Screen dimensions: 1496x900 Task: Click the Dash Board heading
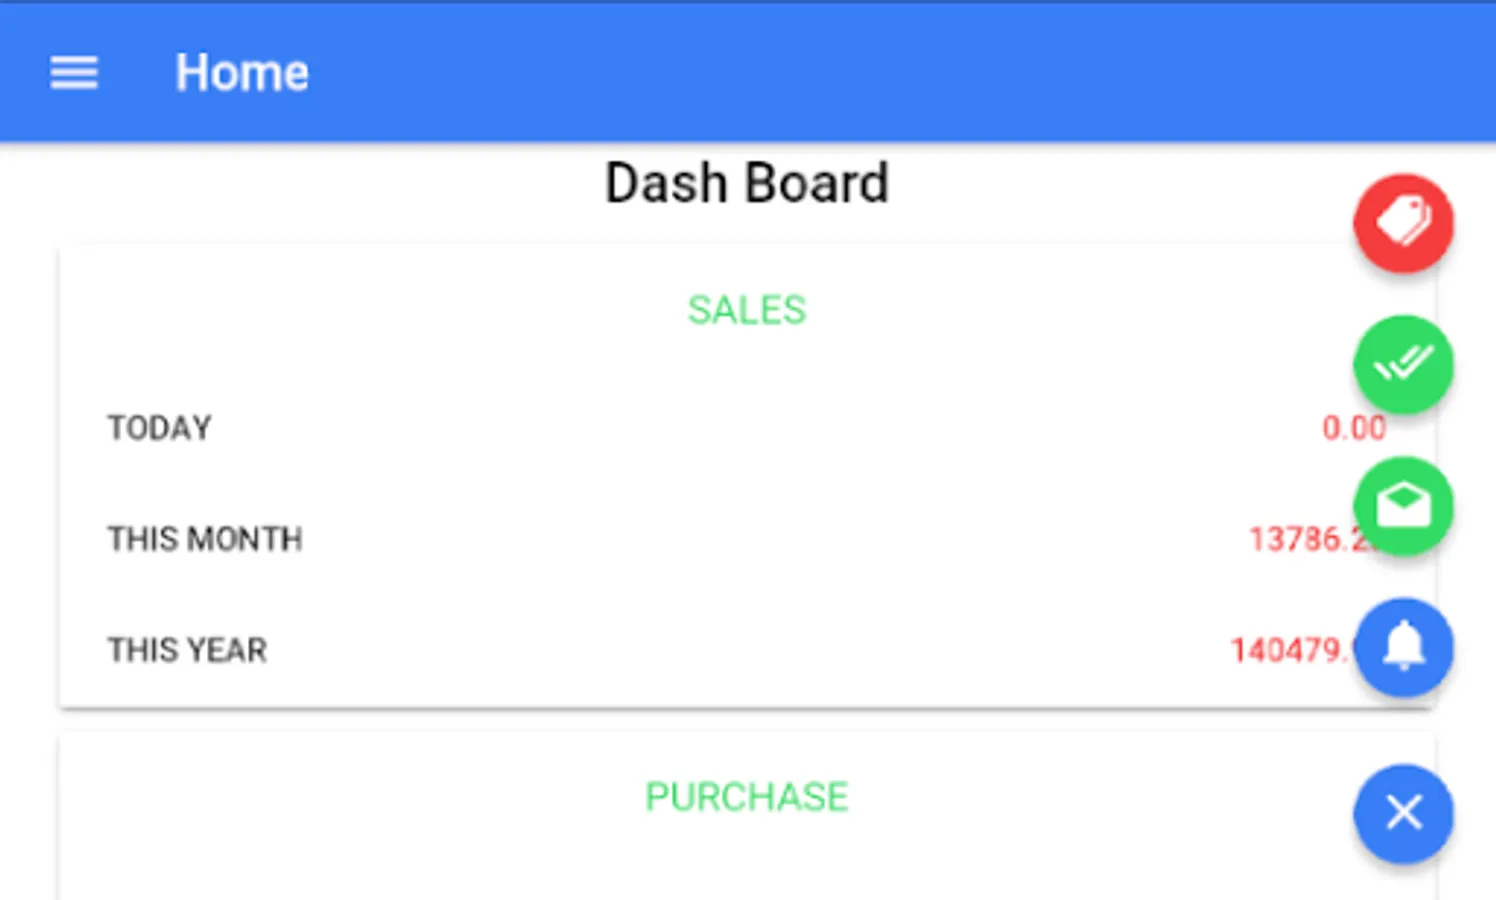coord(746,184)
